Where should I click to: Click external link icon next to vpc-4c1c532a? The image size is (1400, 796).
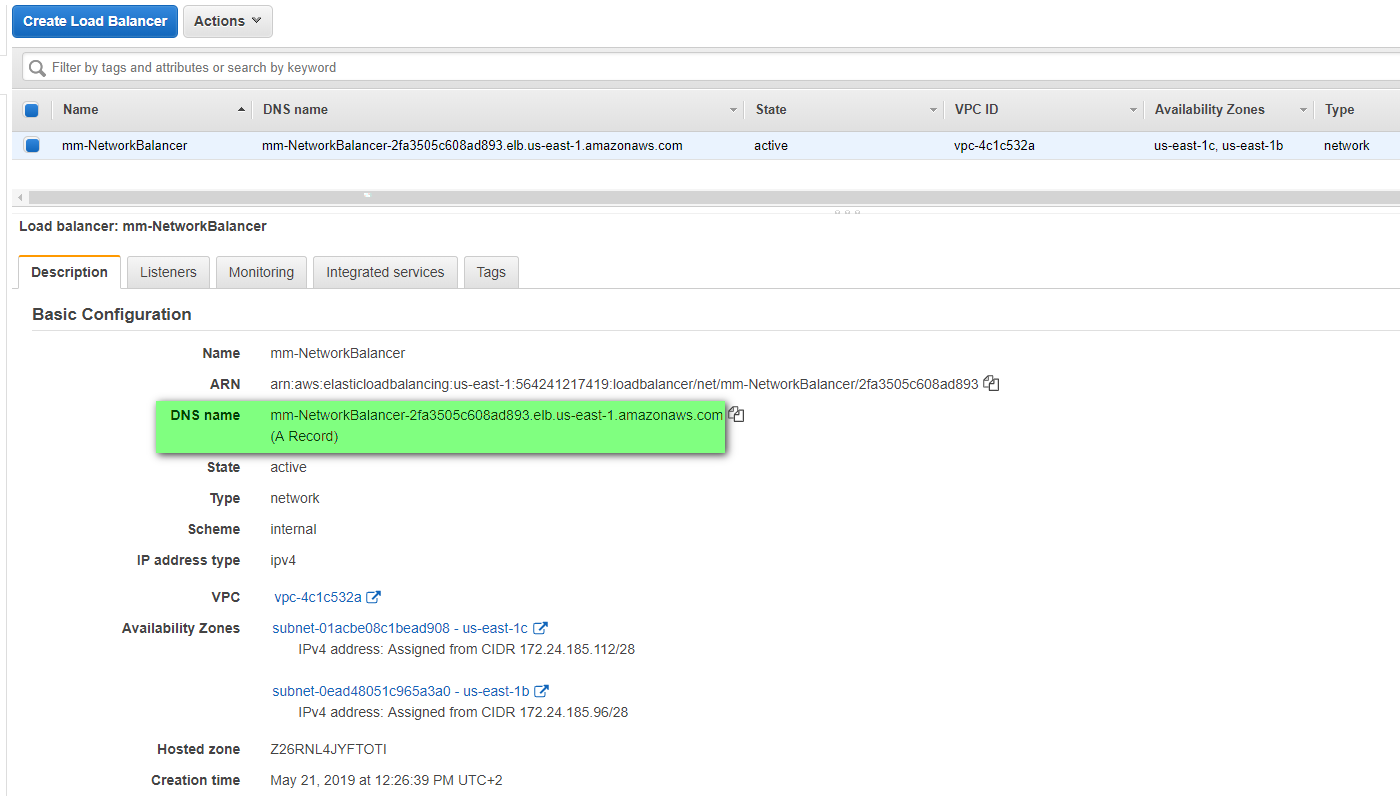373,597
